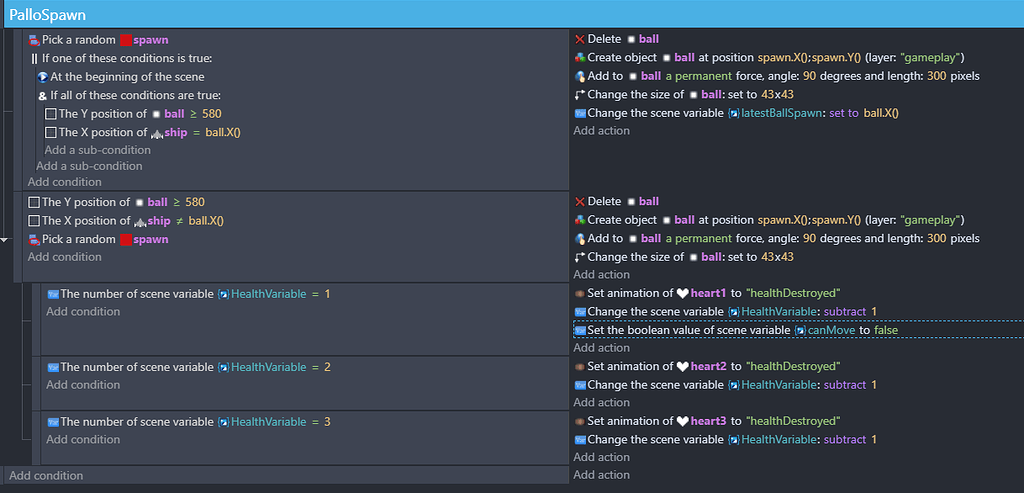
Task: Select the canMove boolean set to false action
Action: pos(736,330)
